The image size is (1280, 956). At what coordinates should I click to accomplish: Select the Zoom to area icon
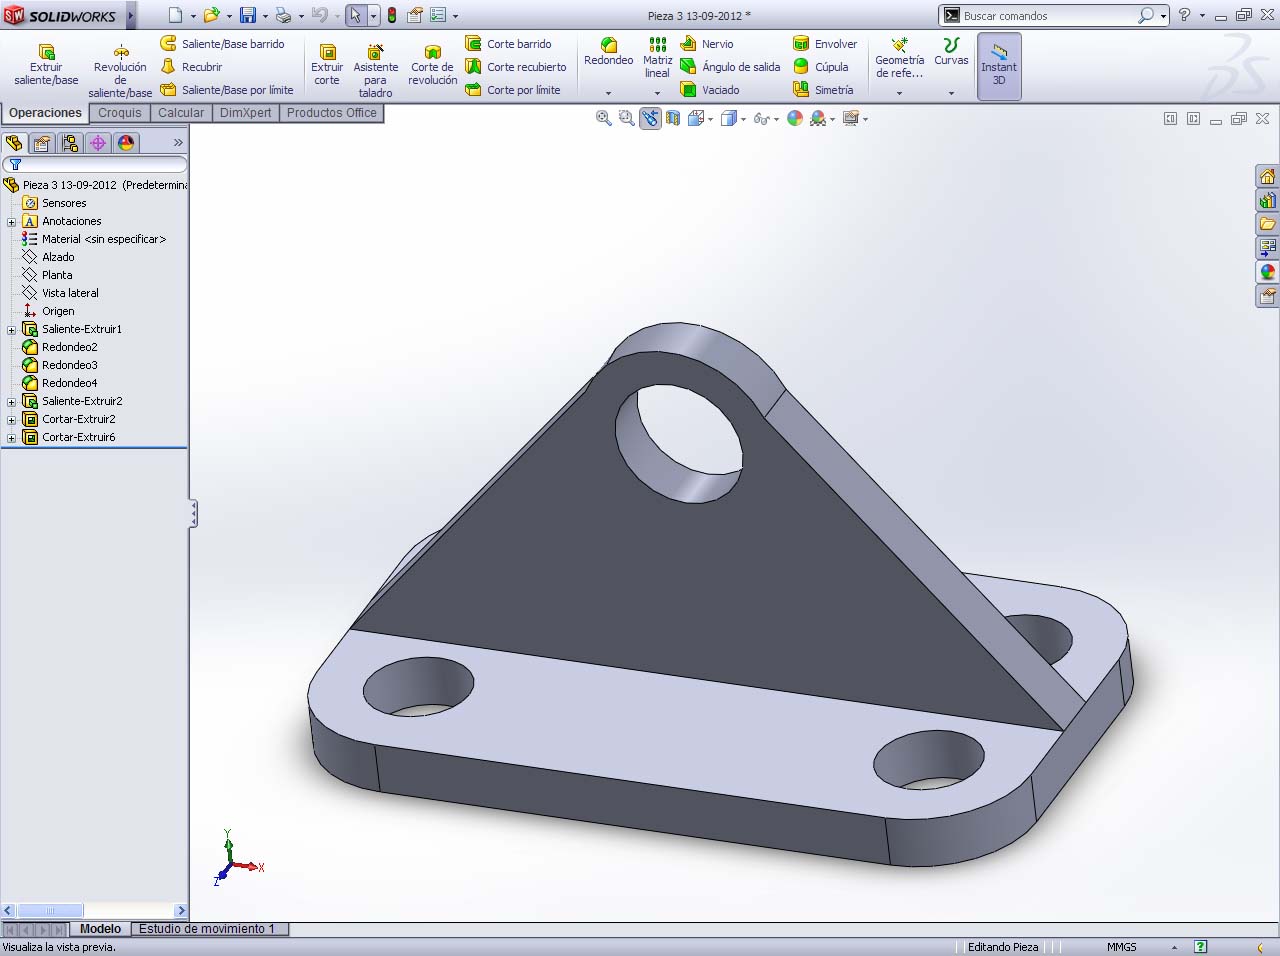tap(627, 118)
